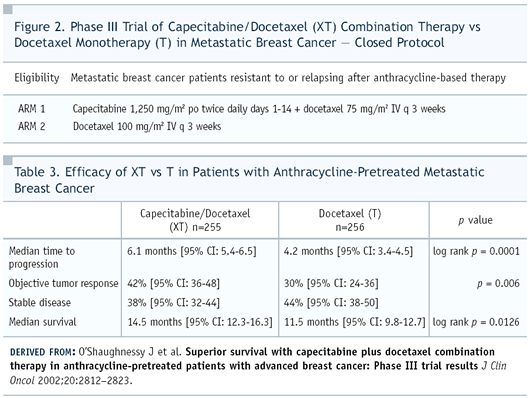Select the Figure 2 Phase III Trial heading
Image resolution: width=530 pixels, height=398 pixels.
click(x=247, y=34)
